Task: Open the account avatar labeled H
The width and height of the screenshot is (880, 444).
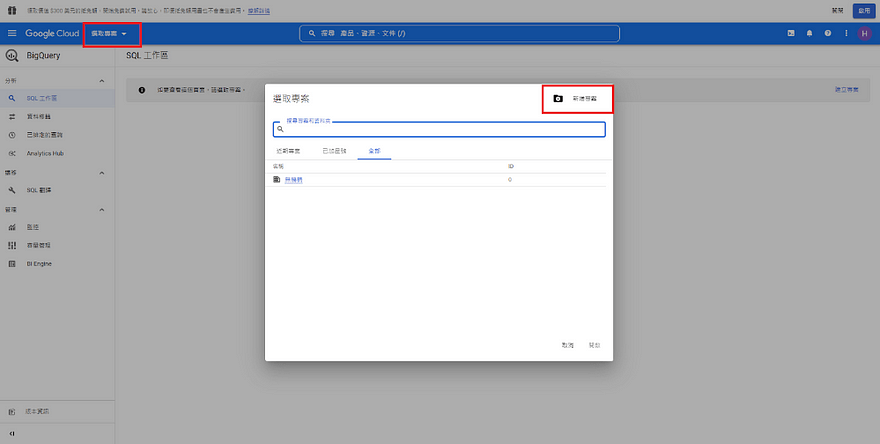Action: coord(864,34)
